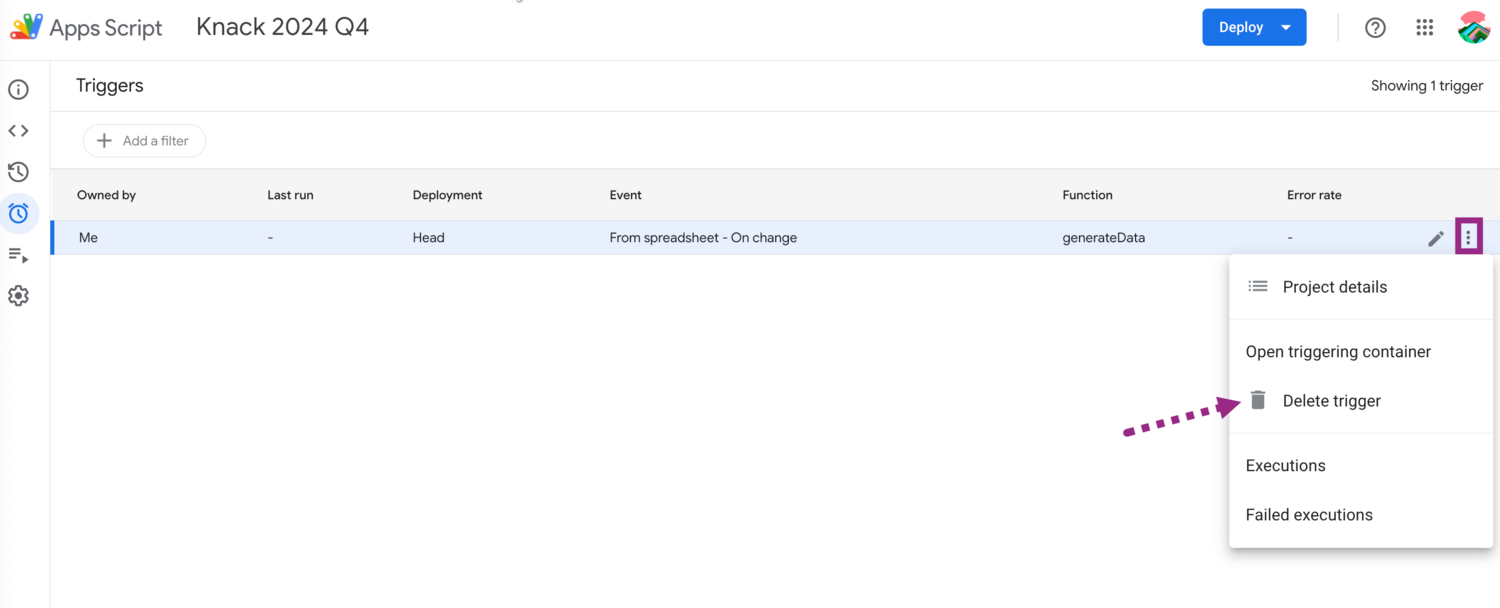The image size is (1500, 608).
Task: Select Open triggering container menu item
Action: (1338, 352)
